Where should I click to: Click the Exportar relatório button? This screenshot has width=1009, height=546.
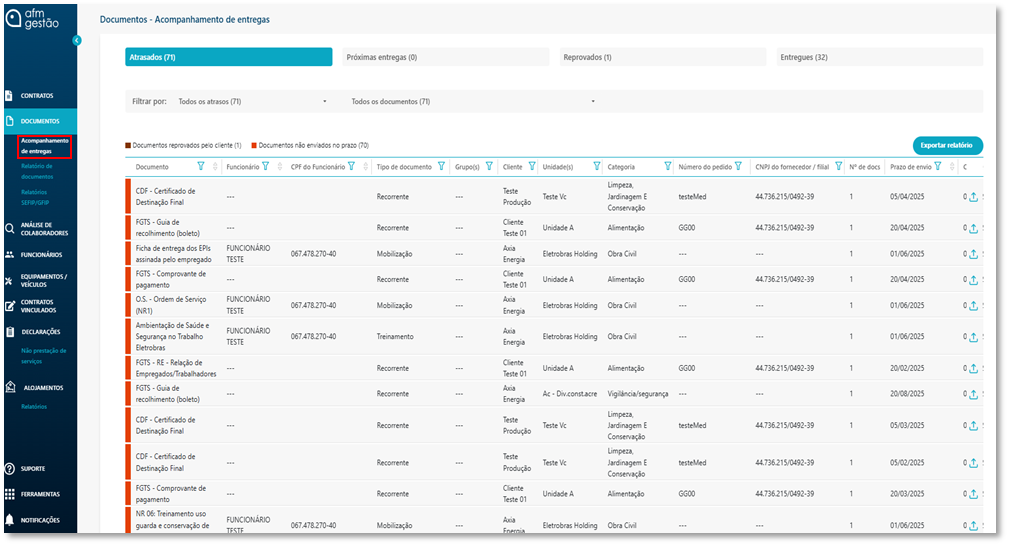(947, 146)
